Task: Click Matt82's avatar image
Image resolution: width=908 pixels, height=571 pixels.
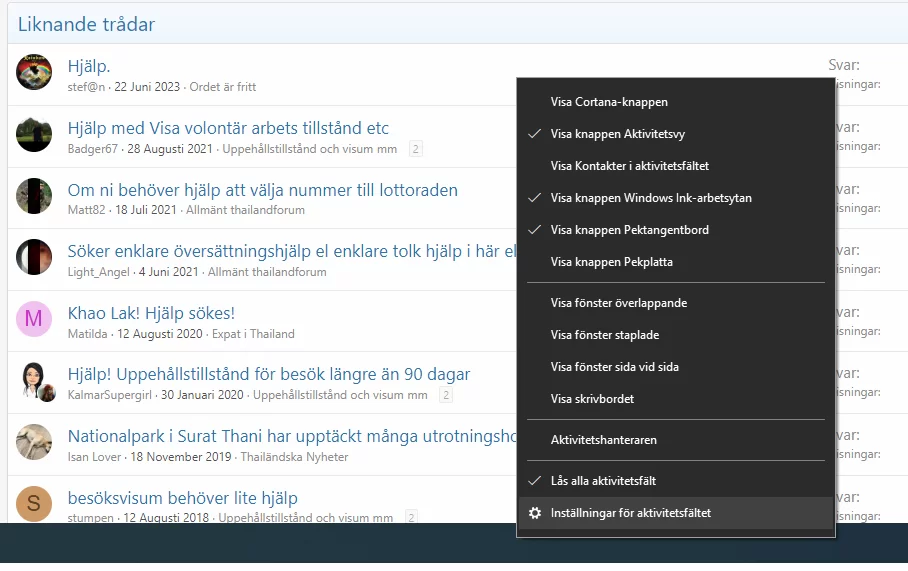Action: pyautogui.click(x=34, y=196)
